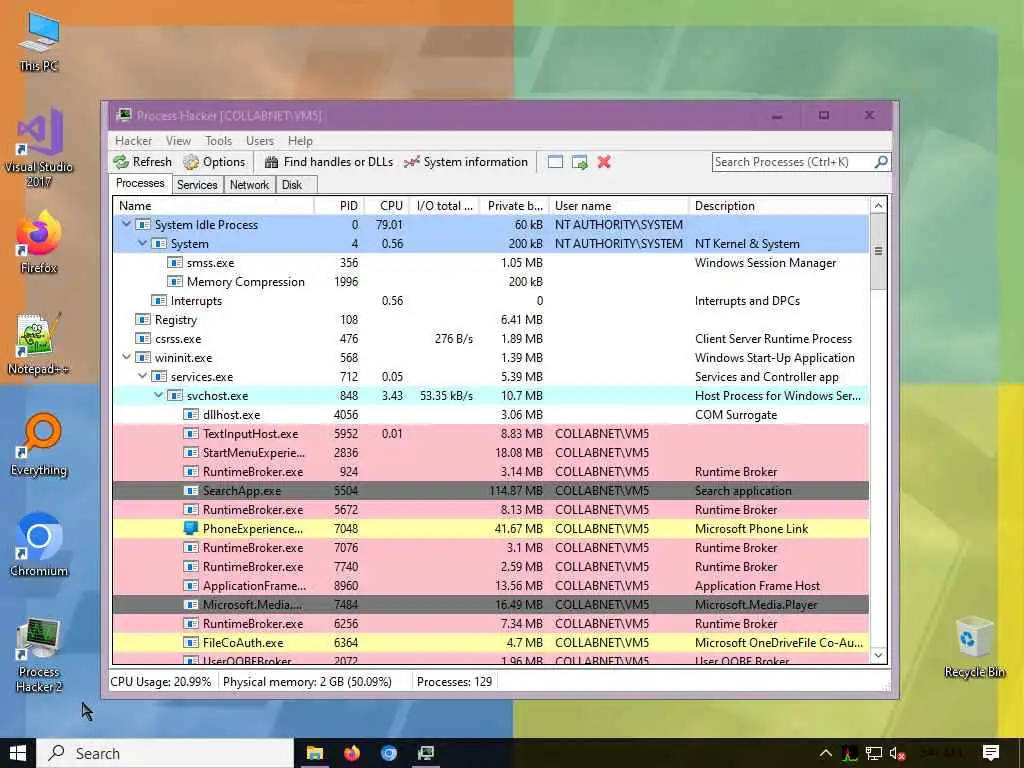Sort by the Private bytes column header
1024x768 pixels.
click(x=514, y=206)
